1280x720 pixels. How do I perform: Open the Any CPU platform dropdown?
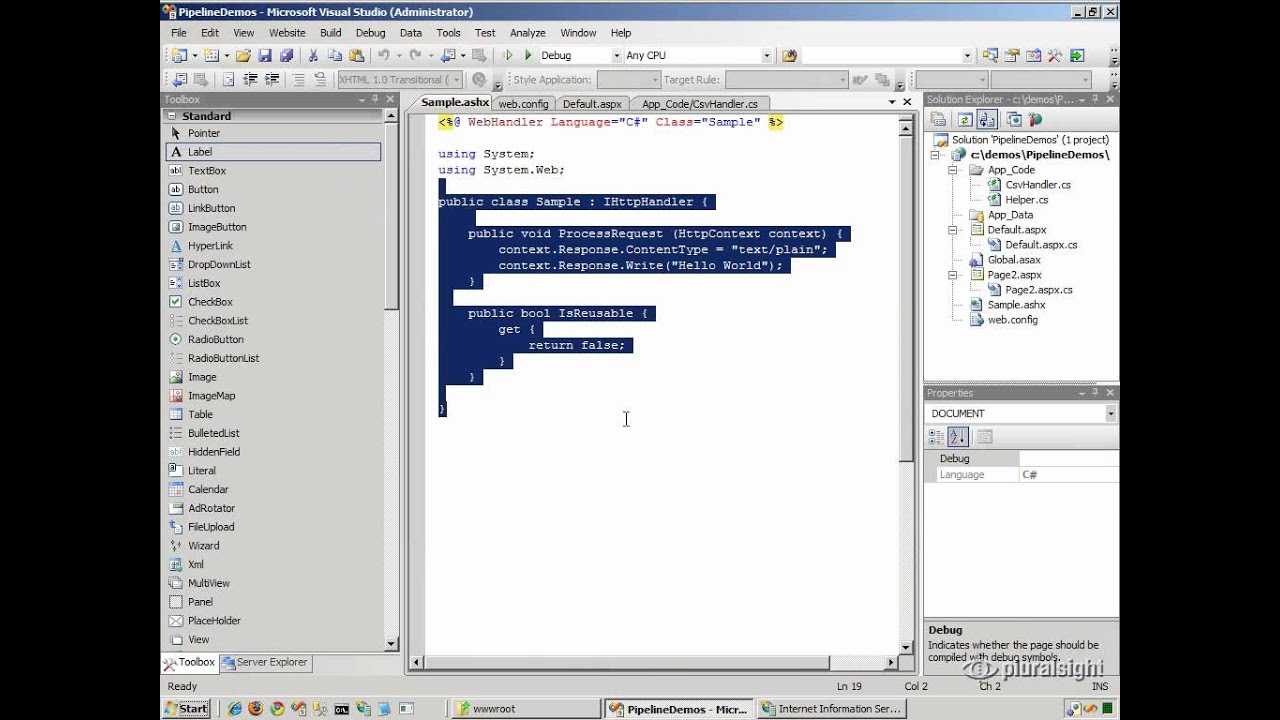click(767, 56)
